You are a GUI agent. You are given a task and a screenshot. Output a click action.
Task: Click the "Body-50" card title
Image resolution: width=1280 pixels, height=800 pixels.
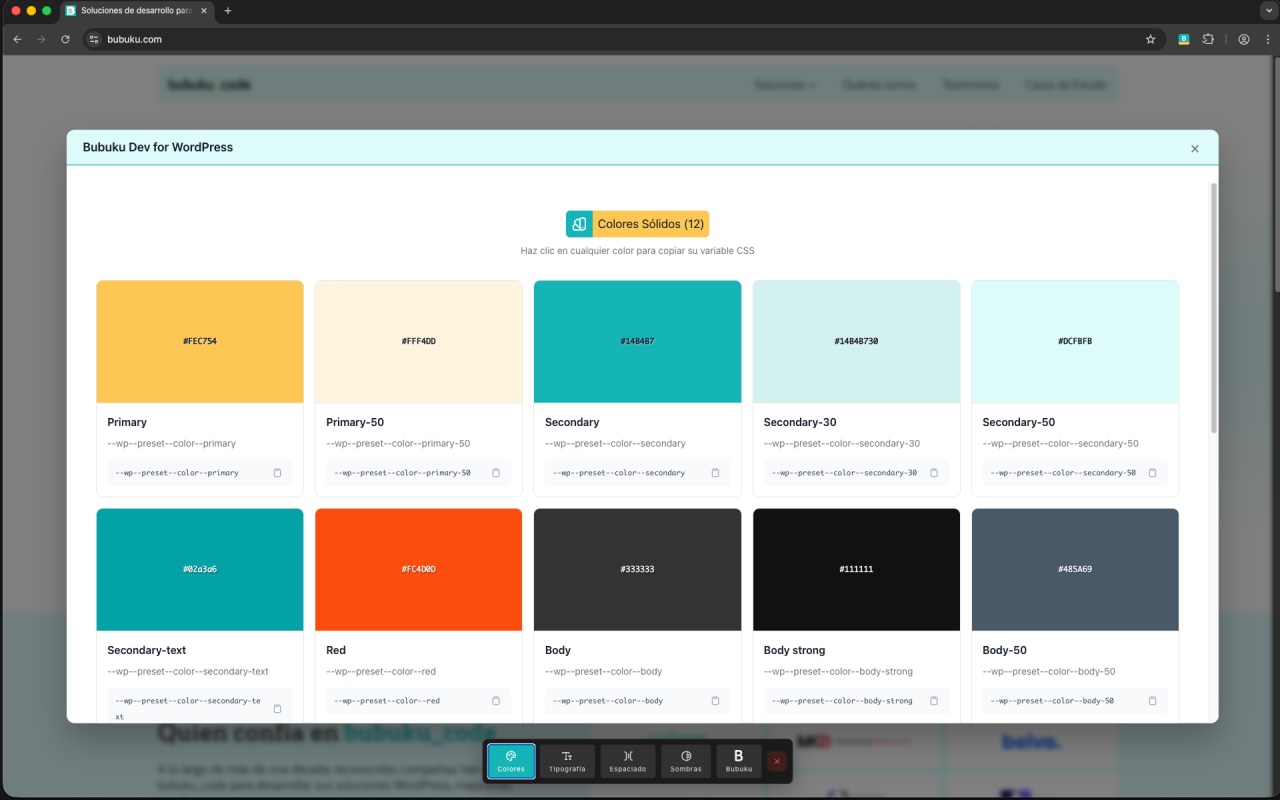pyautogui.click(x=1005, y=650)
